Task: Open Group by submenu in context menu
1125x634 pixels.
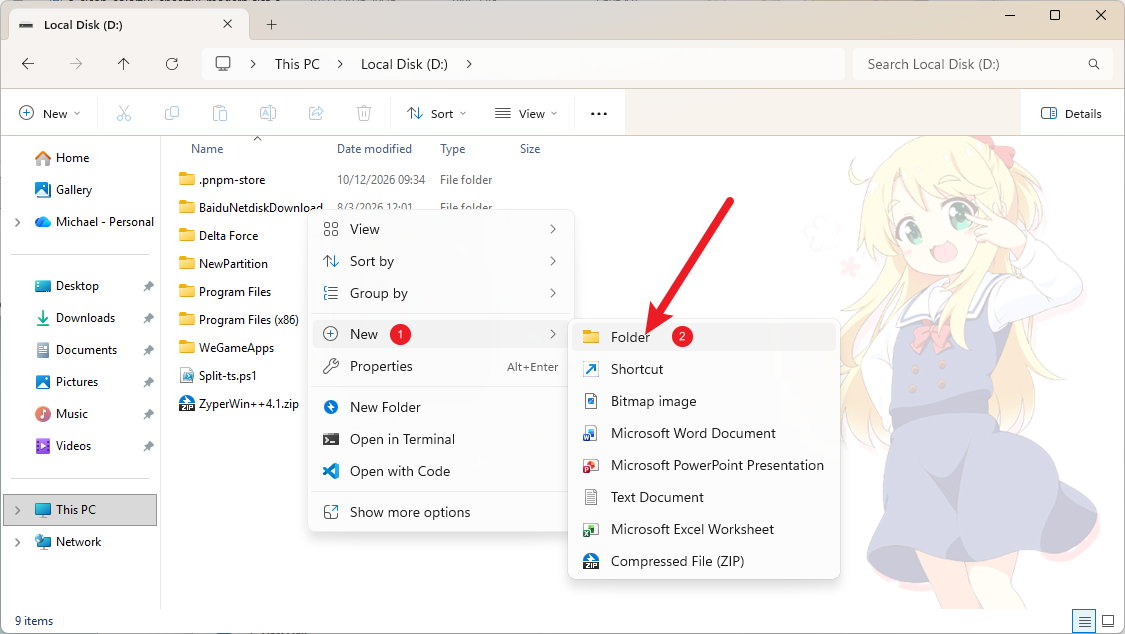Action: point(441,293)
